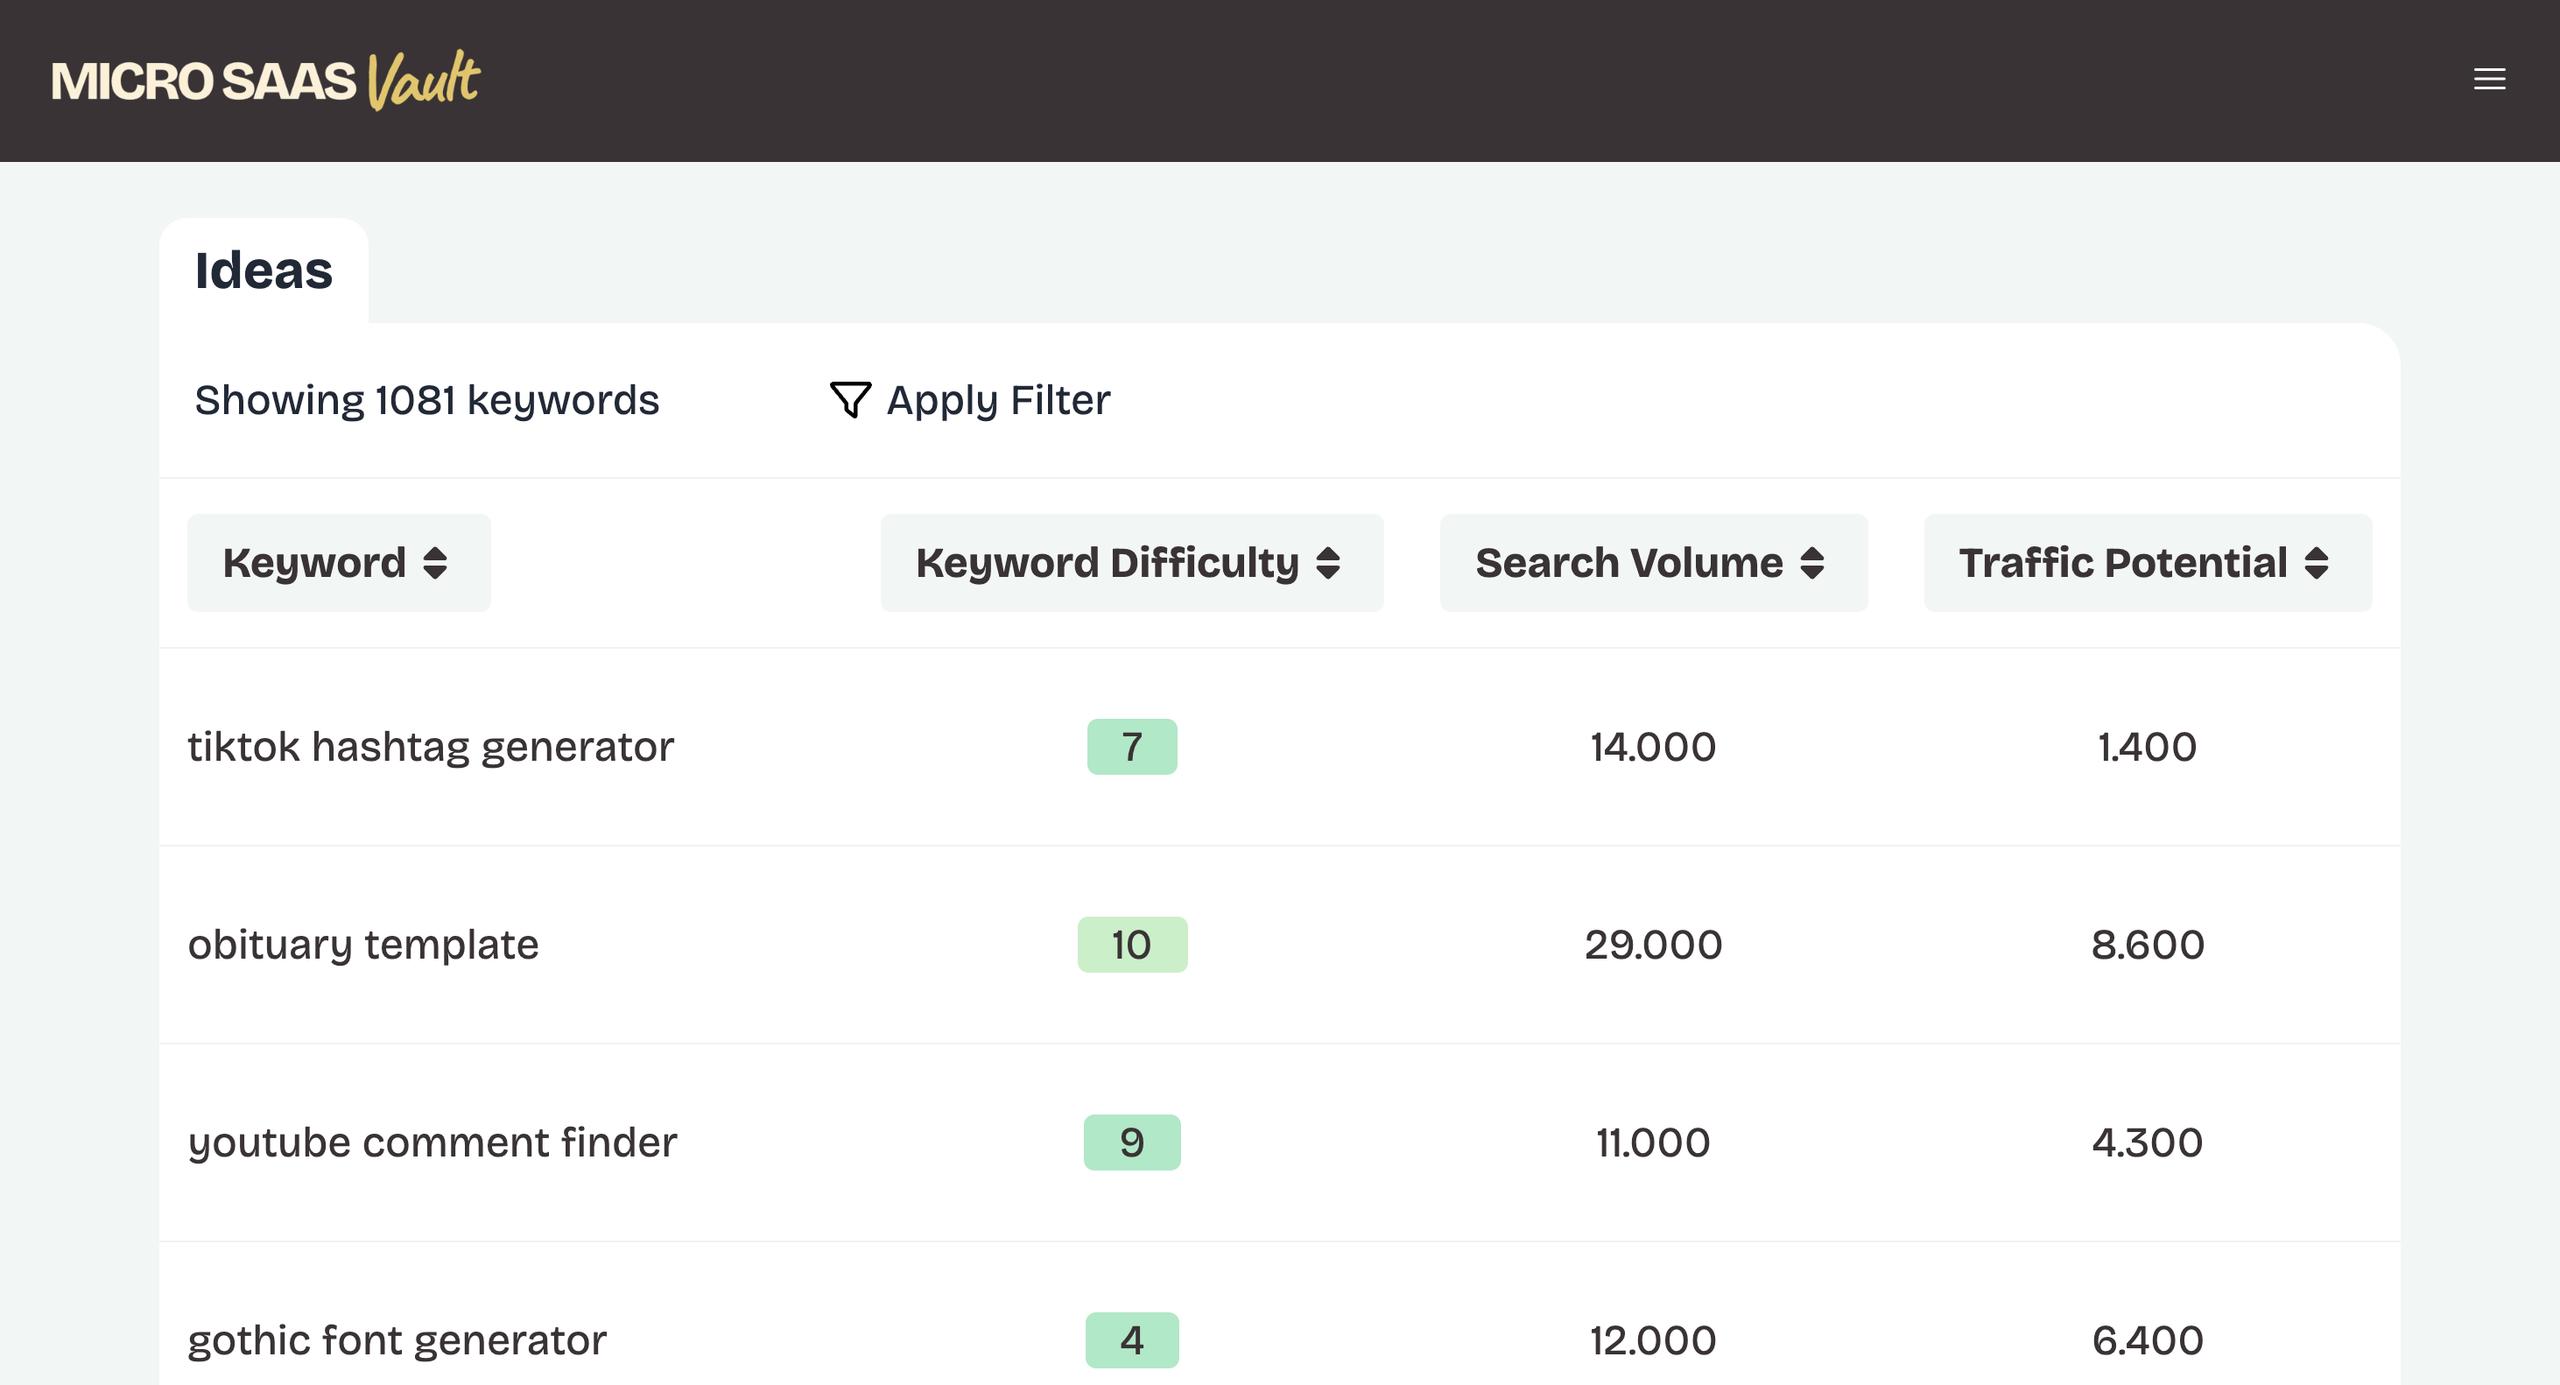Click the Keyword sort arrows icon
Screen dimensions: 2560x1385
point(435,563)
